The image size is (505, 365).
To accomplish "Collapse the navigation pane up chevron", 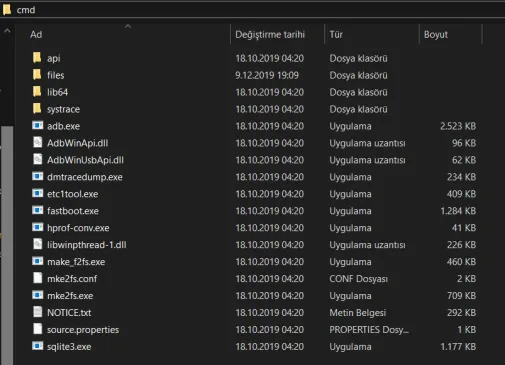I will (7, 31).
